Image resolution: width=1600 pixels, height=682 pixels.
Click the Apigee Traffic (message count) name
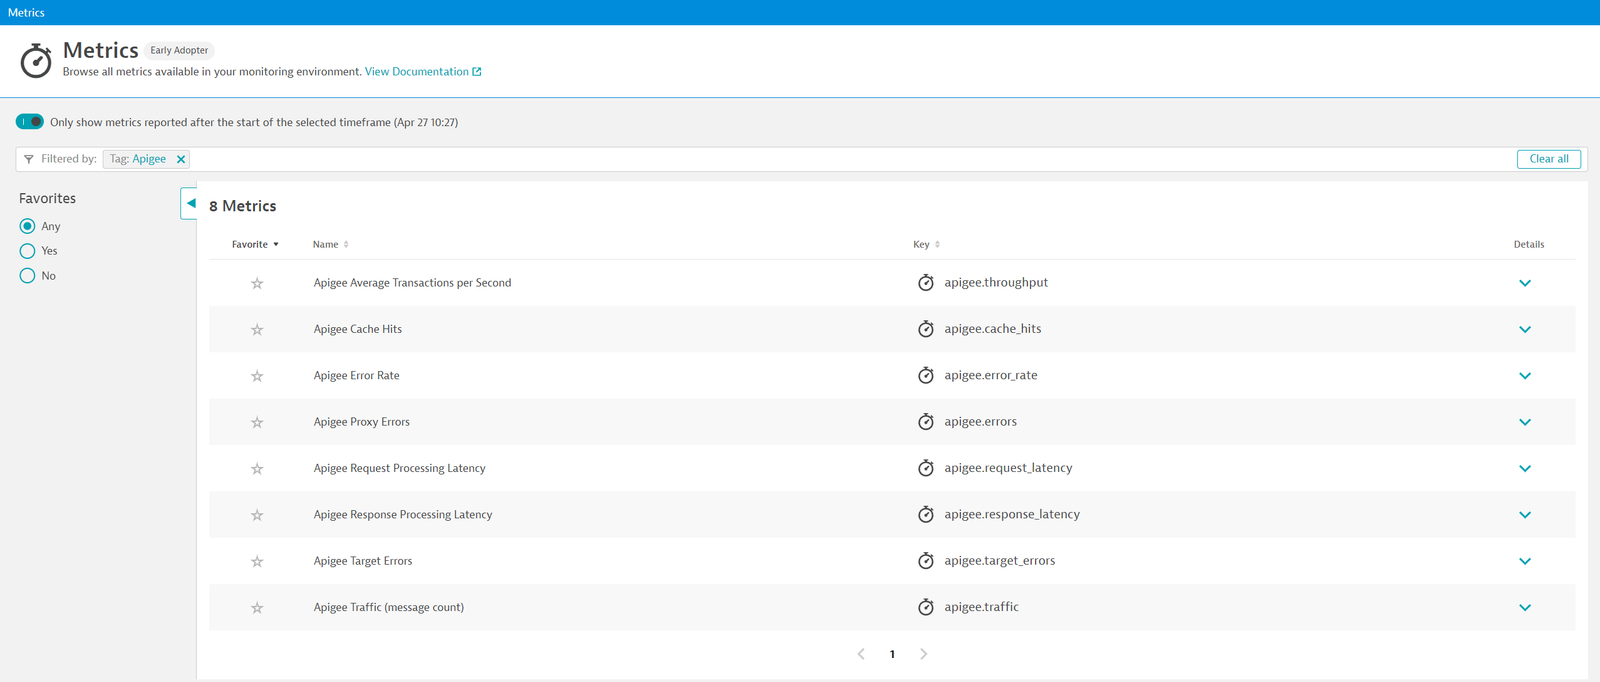click(389, 607)
